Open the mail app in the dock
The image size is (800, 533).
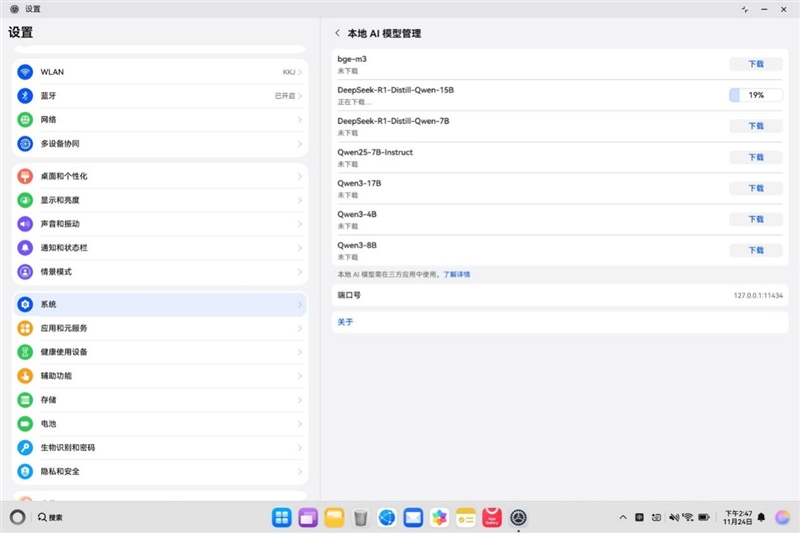click(x=413, y=517)
